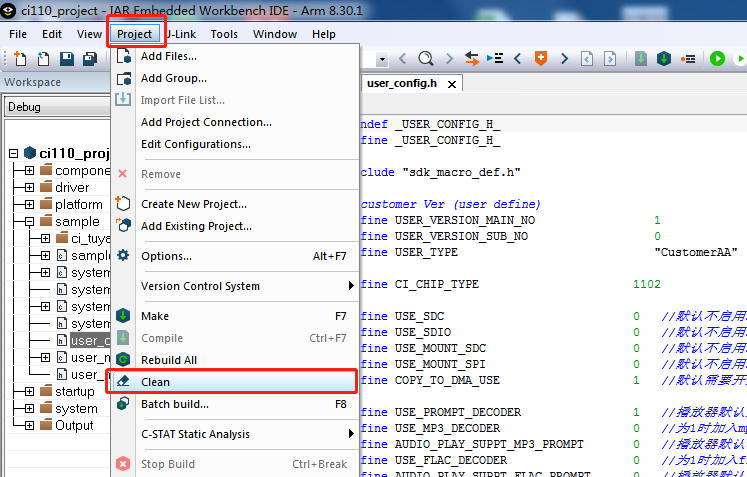Image resolution: width=747 pixels, height=477 pixels.
Task: Click the grayed Compile toolbar icon
Action: tap(641, 59)
